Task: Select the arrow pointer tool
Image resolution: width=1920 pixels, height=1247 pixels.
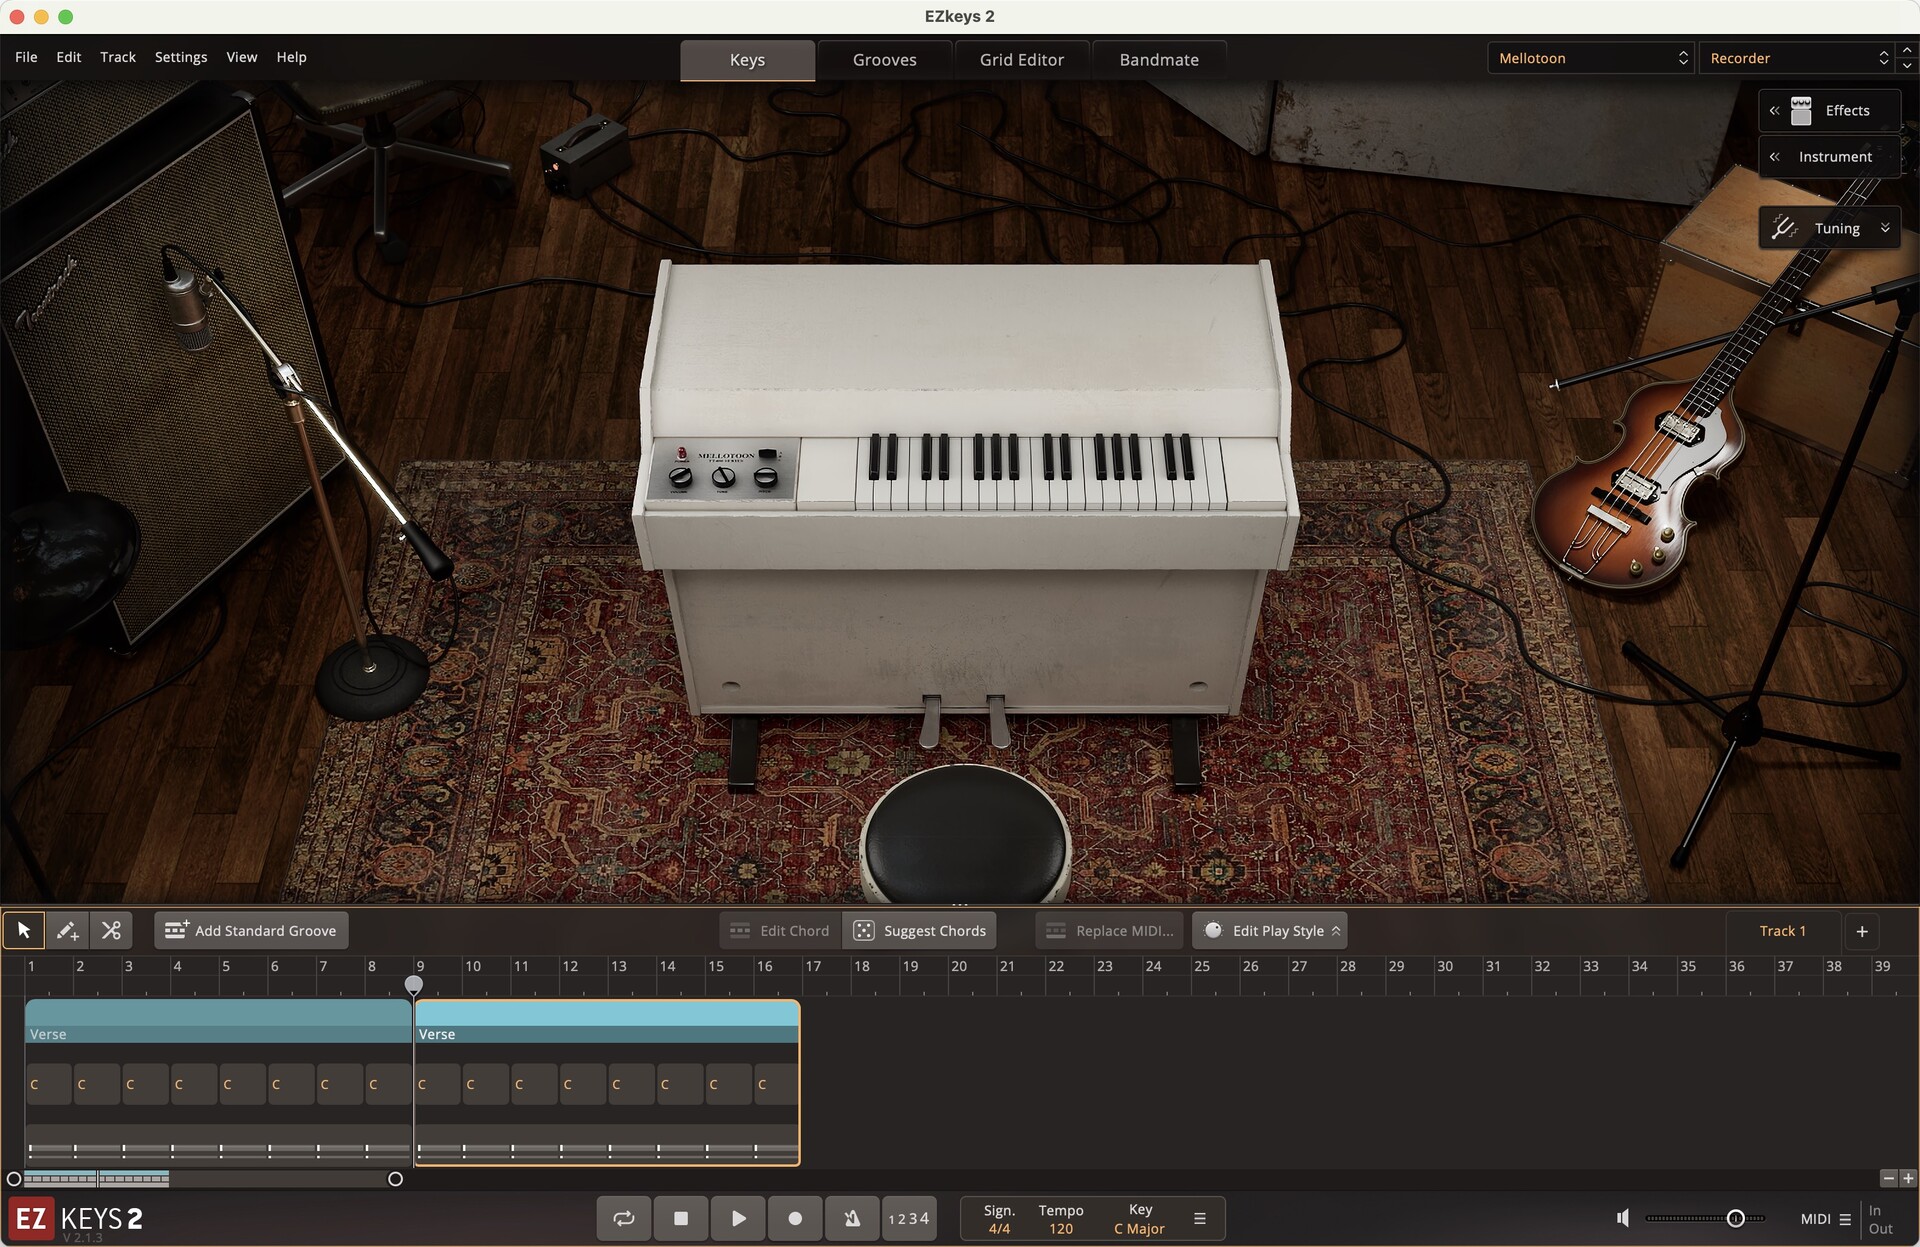Action: (x=24, y=931)
